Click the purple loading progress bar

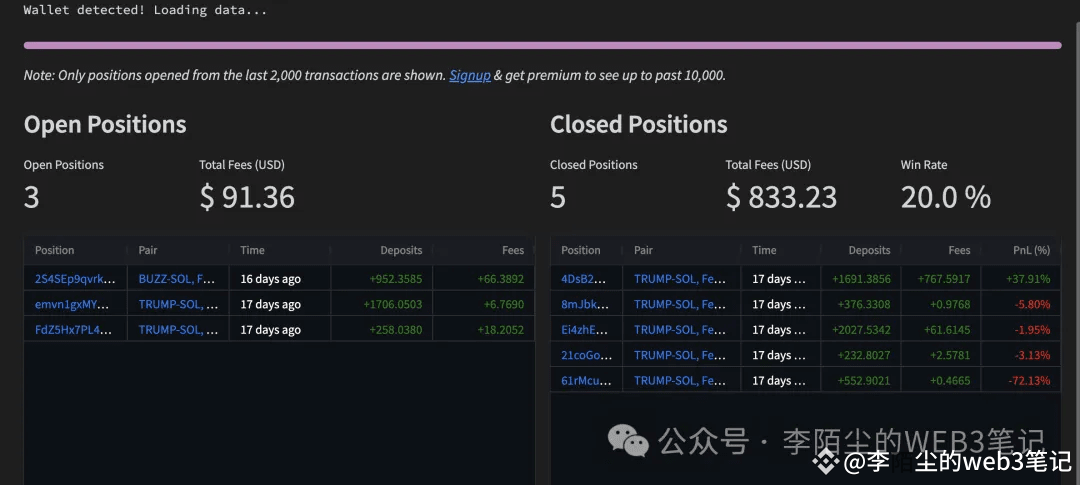[542, 45]
